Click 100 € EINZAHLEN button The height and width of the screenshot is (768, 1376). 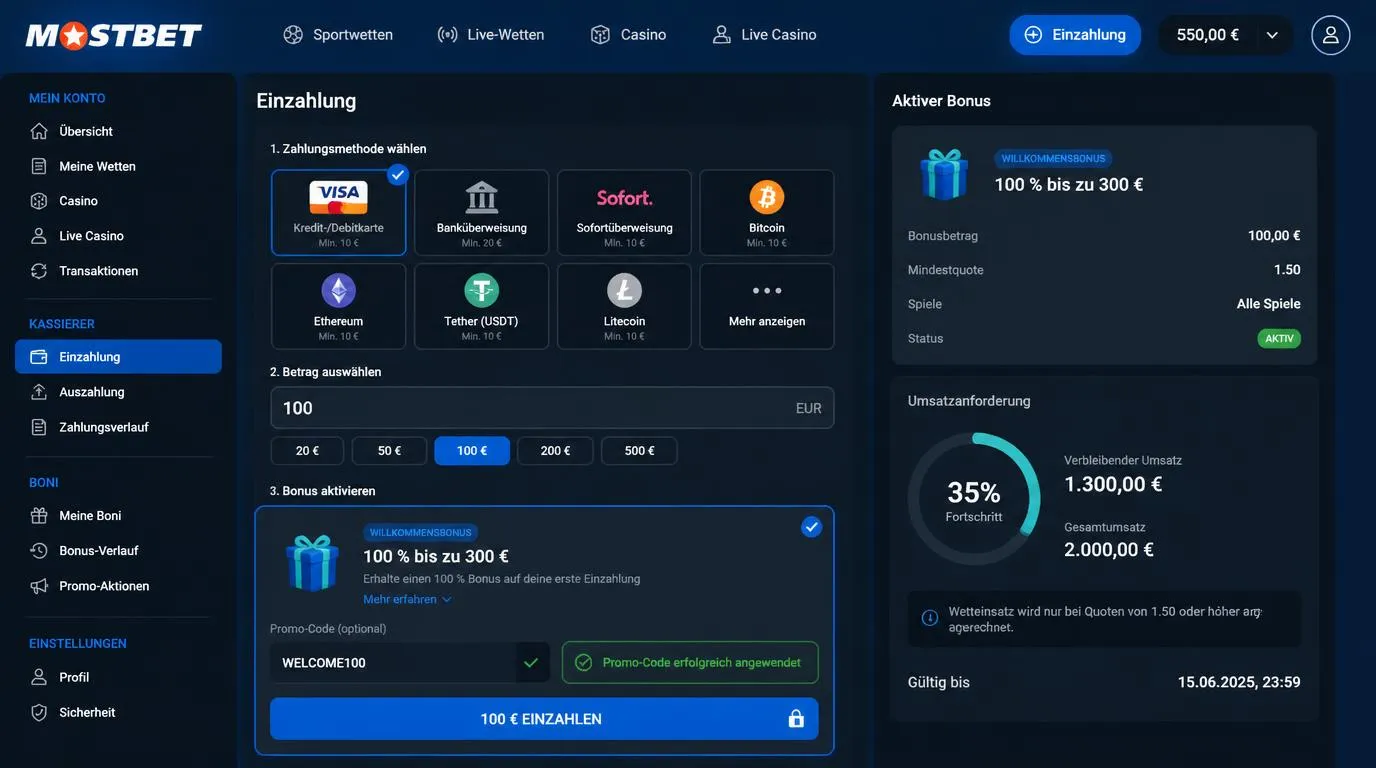pyautogui.click(x=544, y=719)
